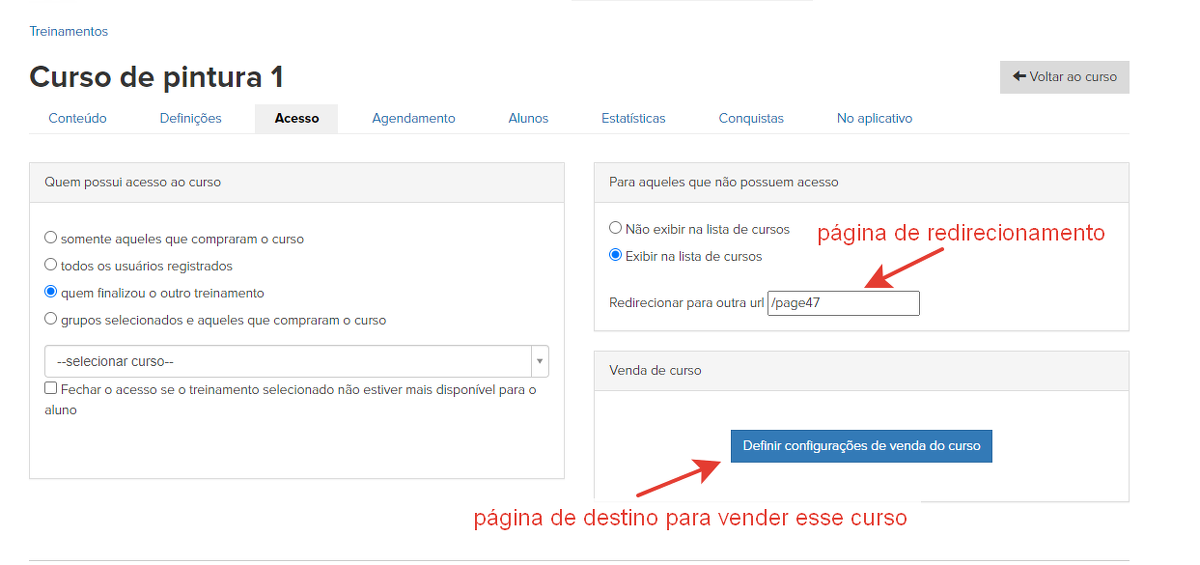Enable 'Fechar o acesso se o treinamento' checkbox
This screenshot has height=565, width=1200.
point(51,389)
